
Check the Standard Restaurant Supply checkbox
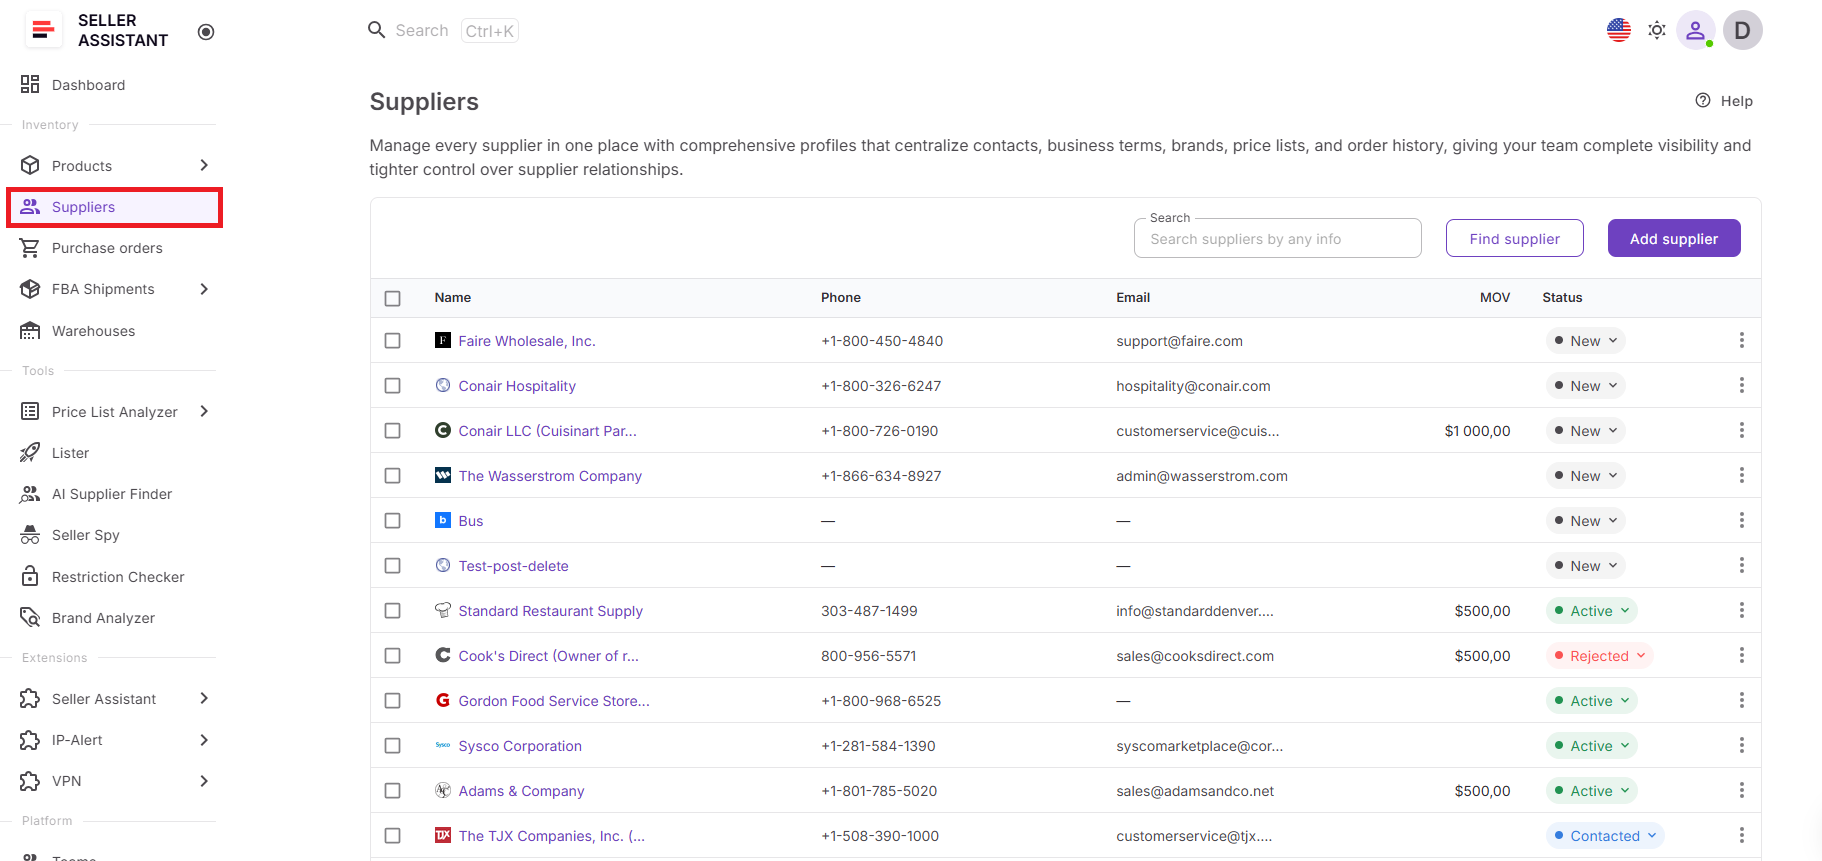393,611
